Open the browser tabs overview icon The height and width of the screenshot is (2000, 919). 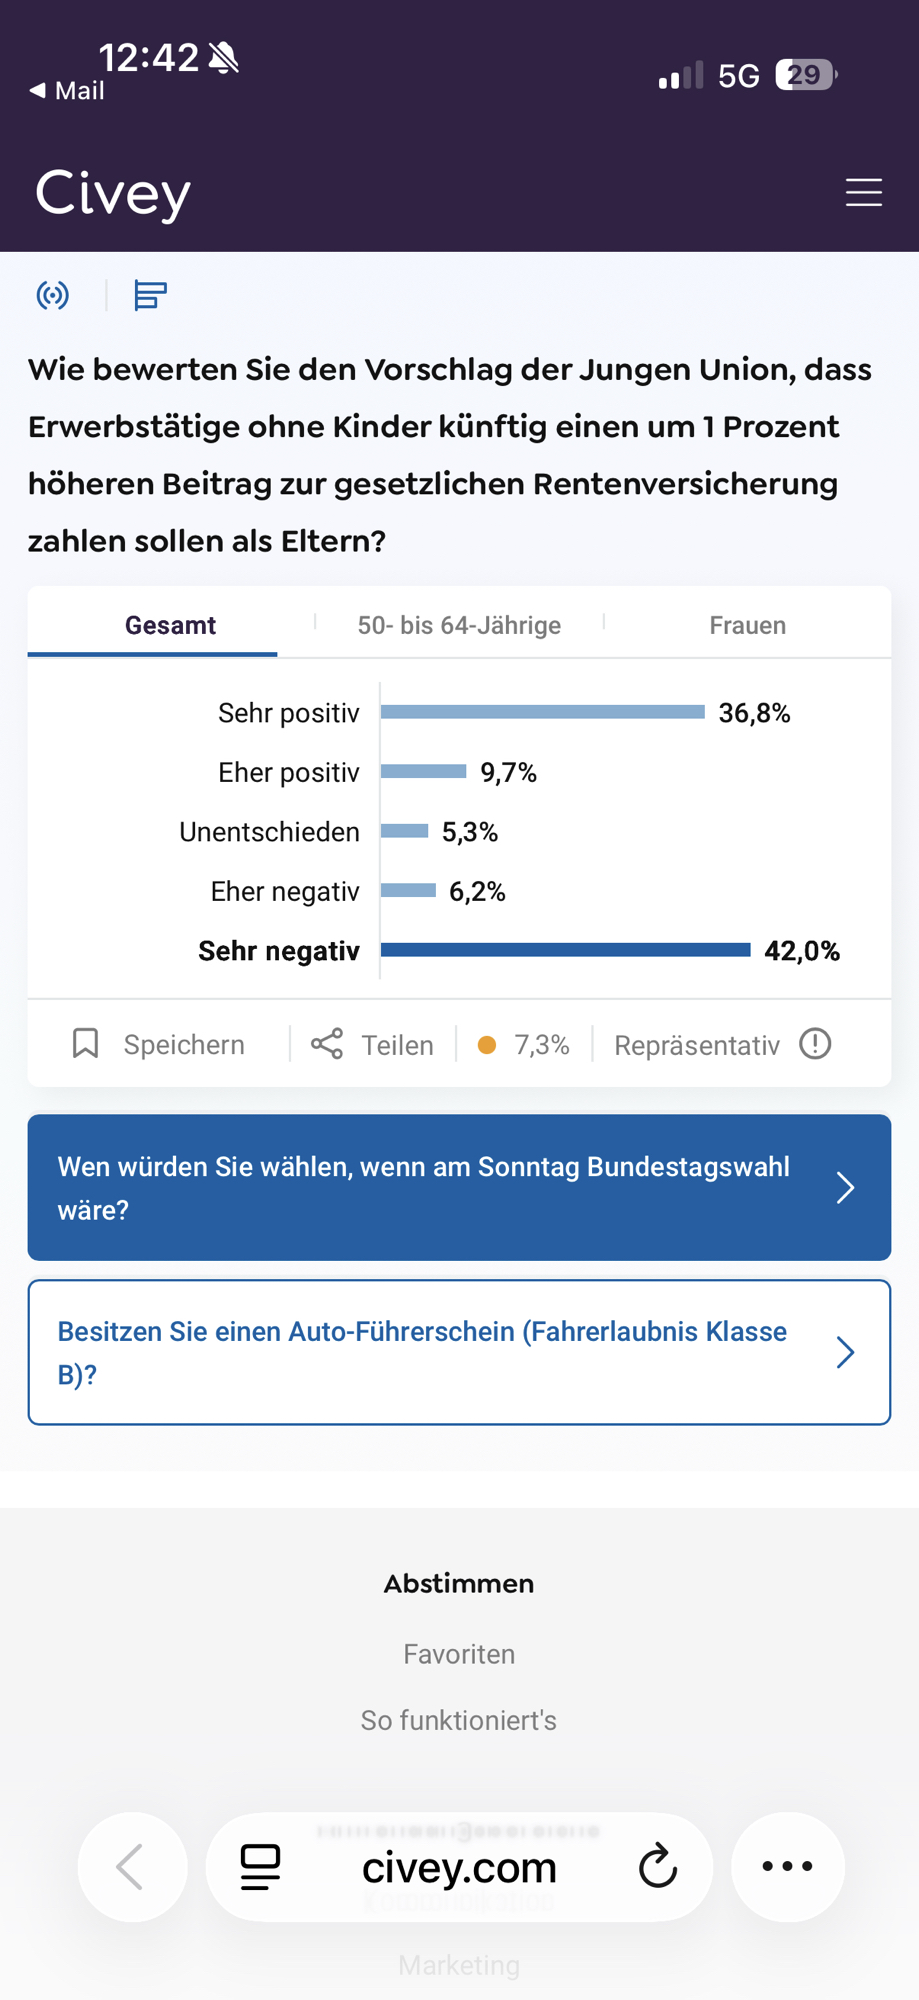coord(261,1866)
